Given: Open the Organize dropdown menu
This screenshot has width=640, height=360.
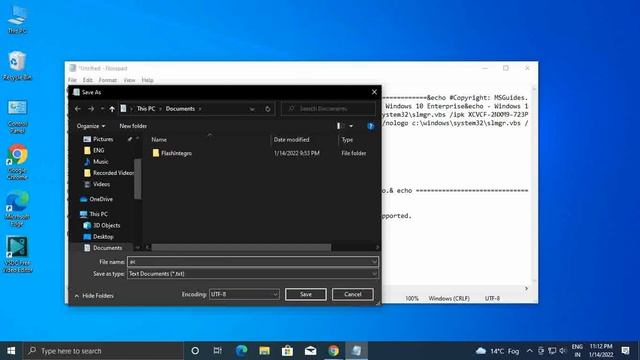Looking at the screenshot, I should point(91,126).
